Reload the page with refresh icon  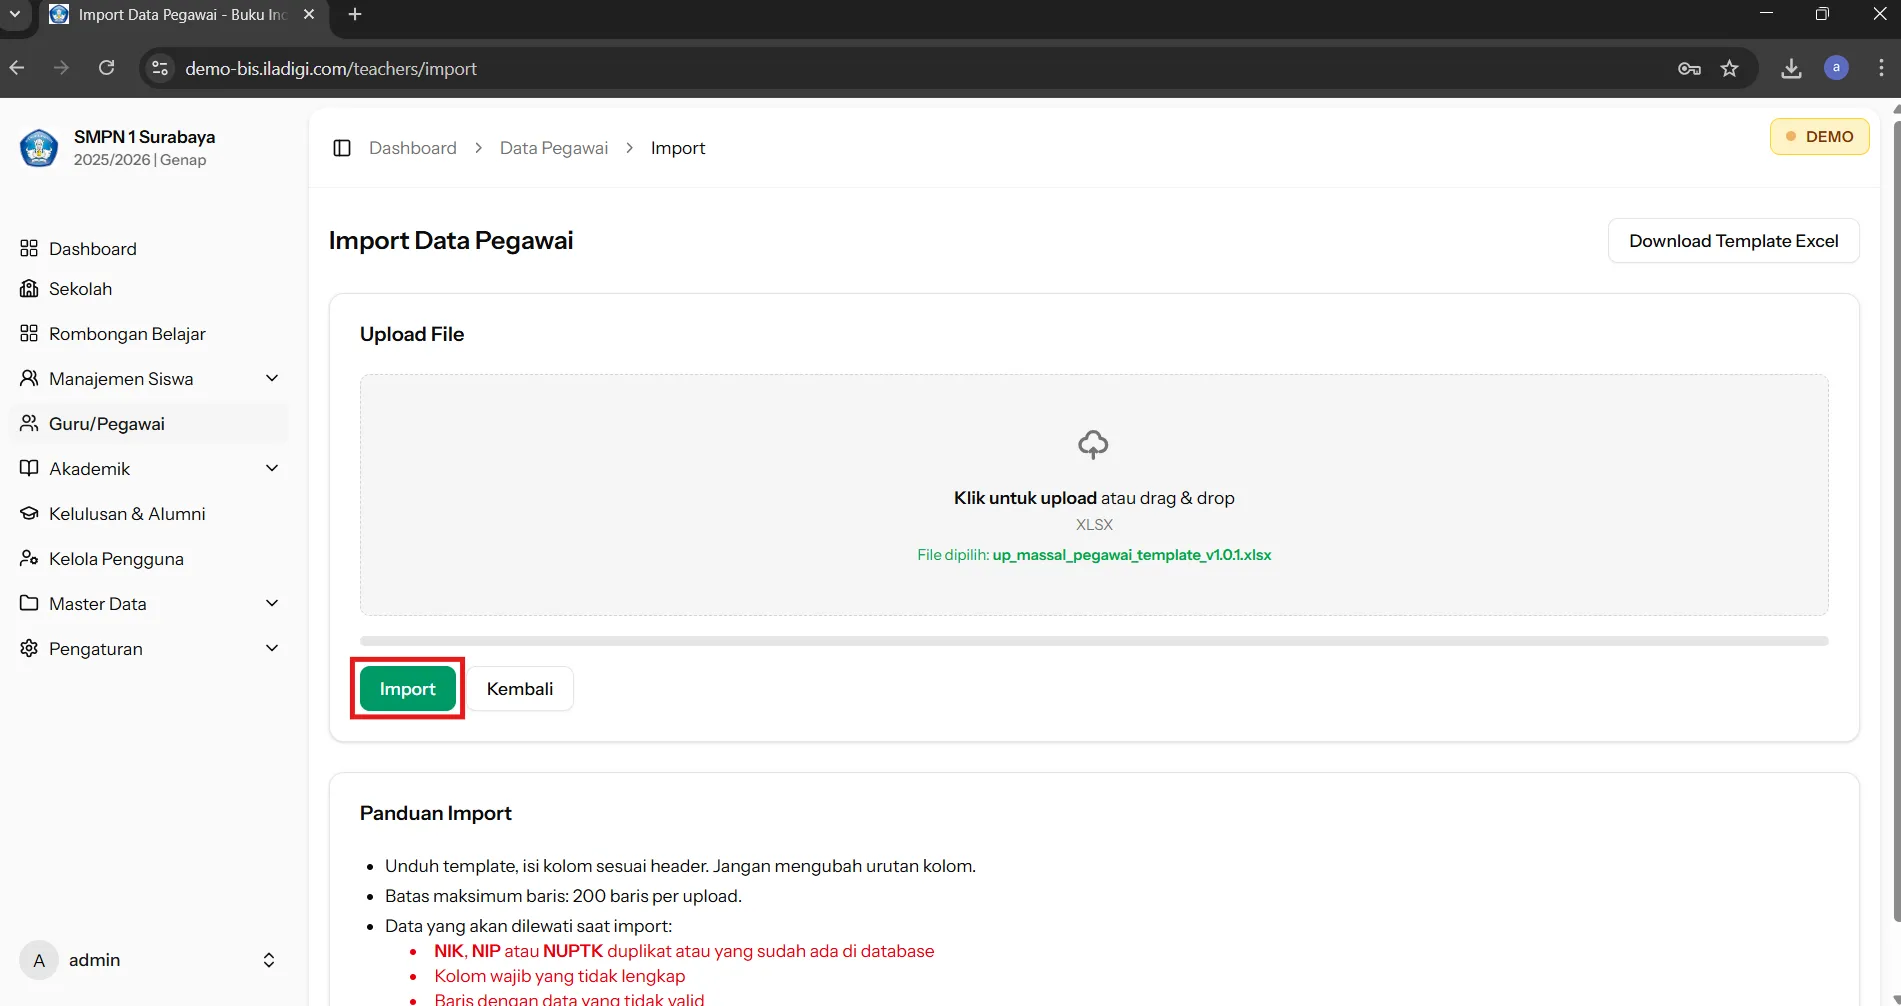pos(106,68)
